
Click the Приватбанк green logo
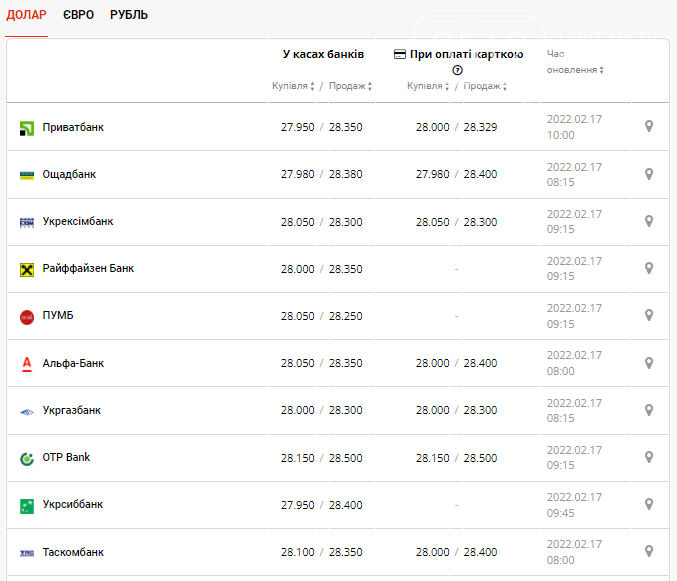click(x=27, y=128)
